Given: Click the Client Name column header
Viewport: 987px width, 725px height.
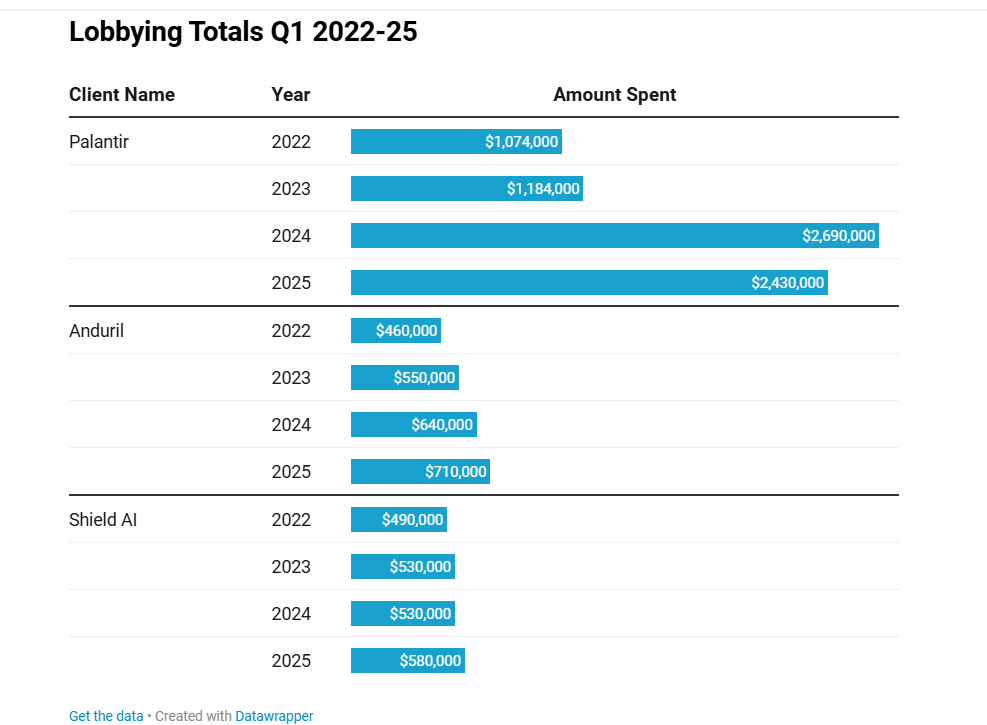Looking at the screenshot, I should point(122,95).
